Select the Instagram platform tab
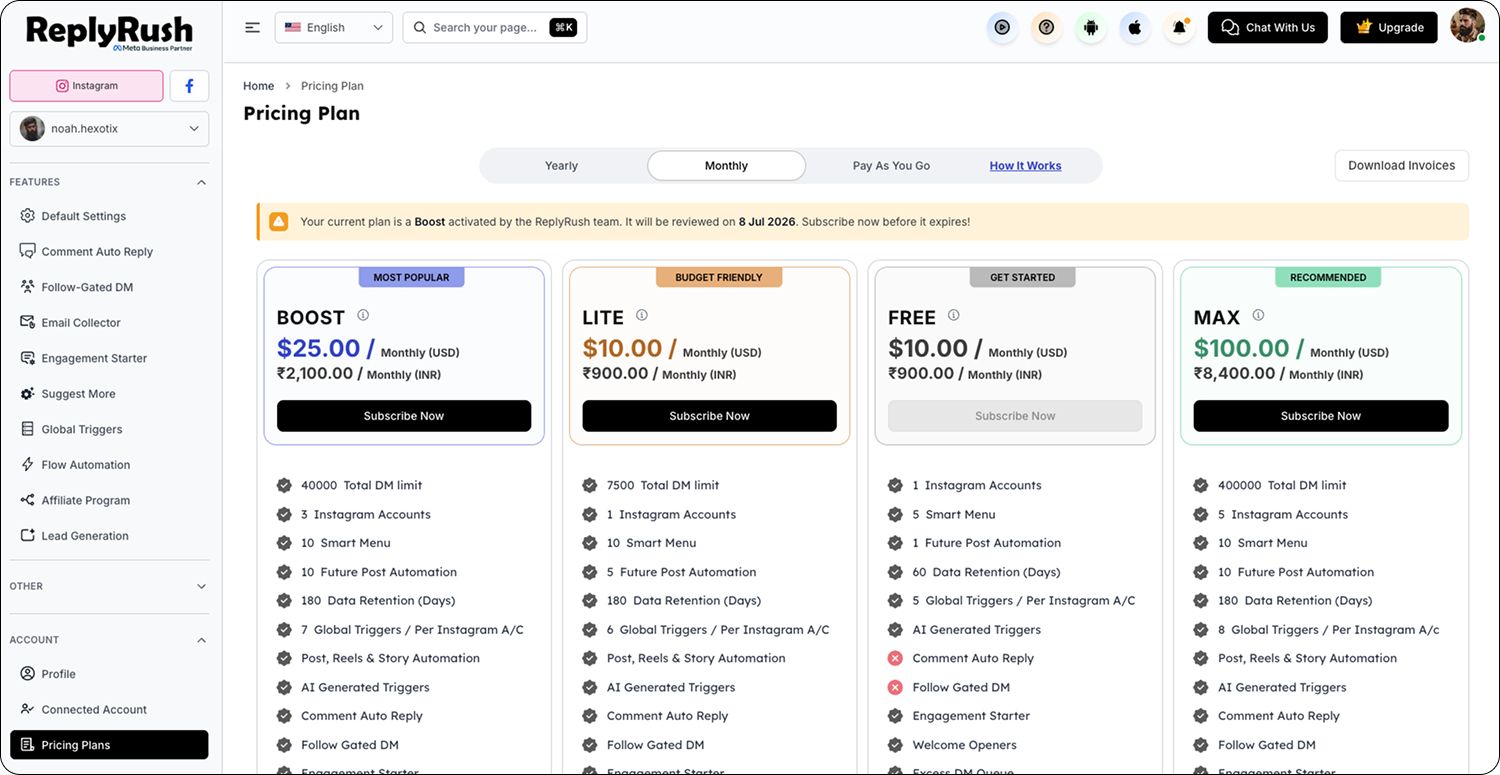The height and width of the screenshot is (775, 1500). [x=87, y=86]
